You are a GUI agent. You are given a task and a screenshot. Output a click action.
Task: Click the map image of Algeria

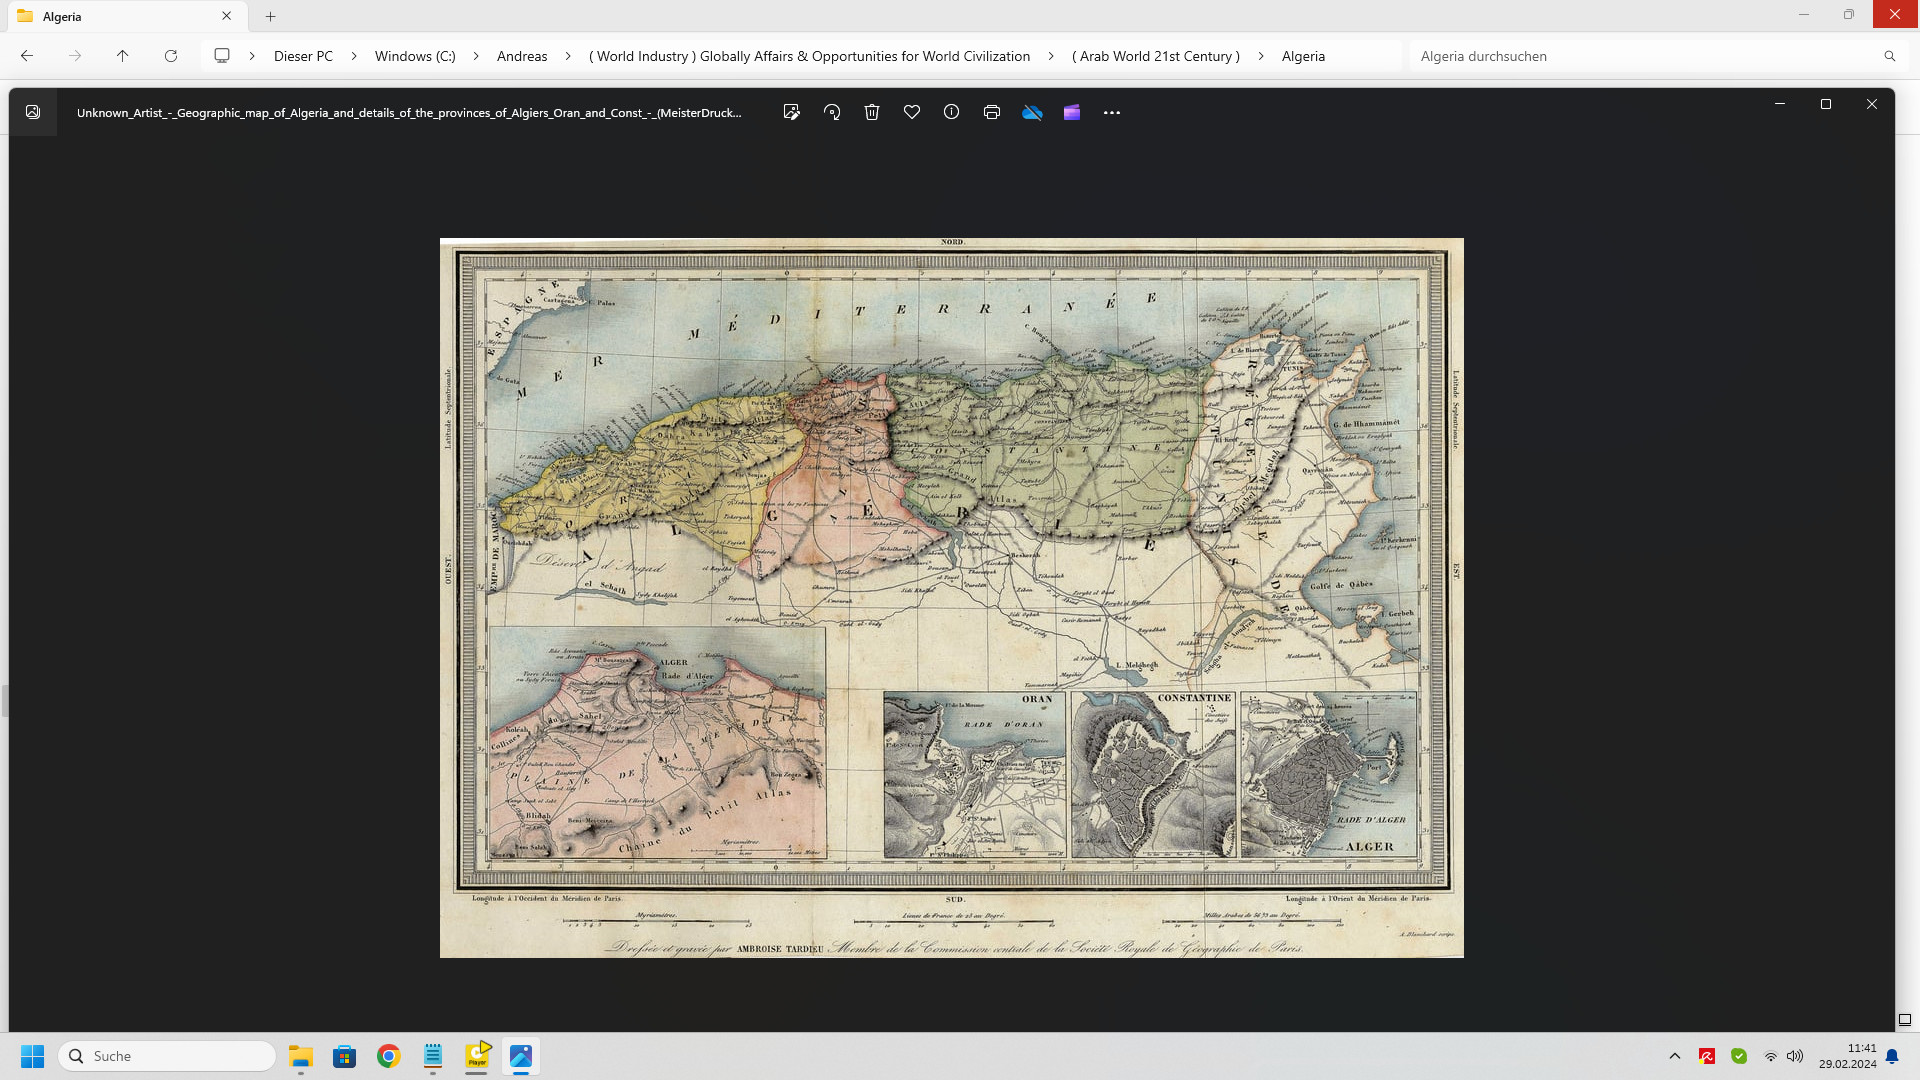952,598
